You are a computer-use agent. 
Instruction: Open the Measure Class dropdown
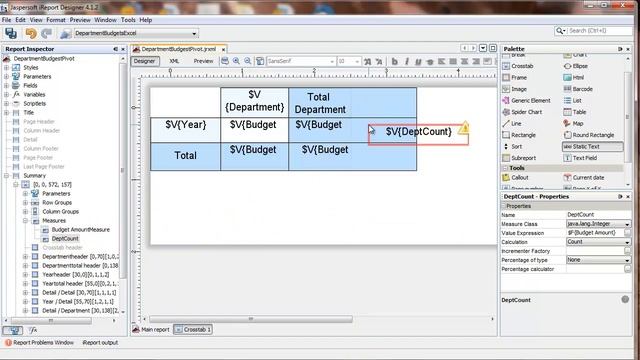pyautogui.click(x=627, y=224)
